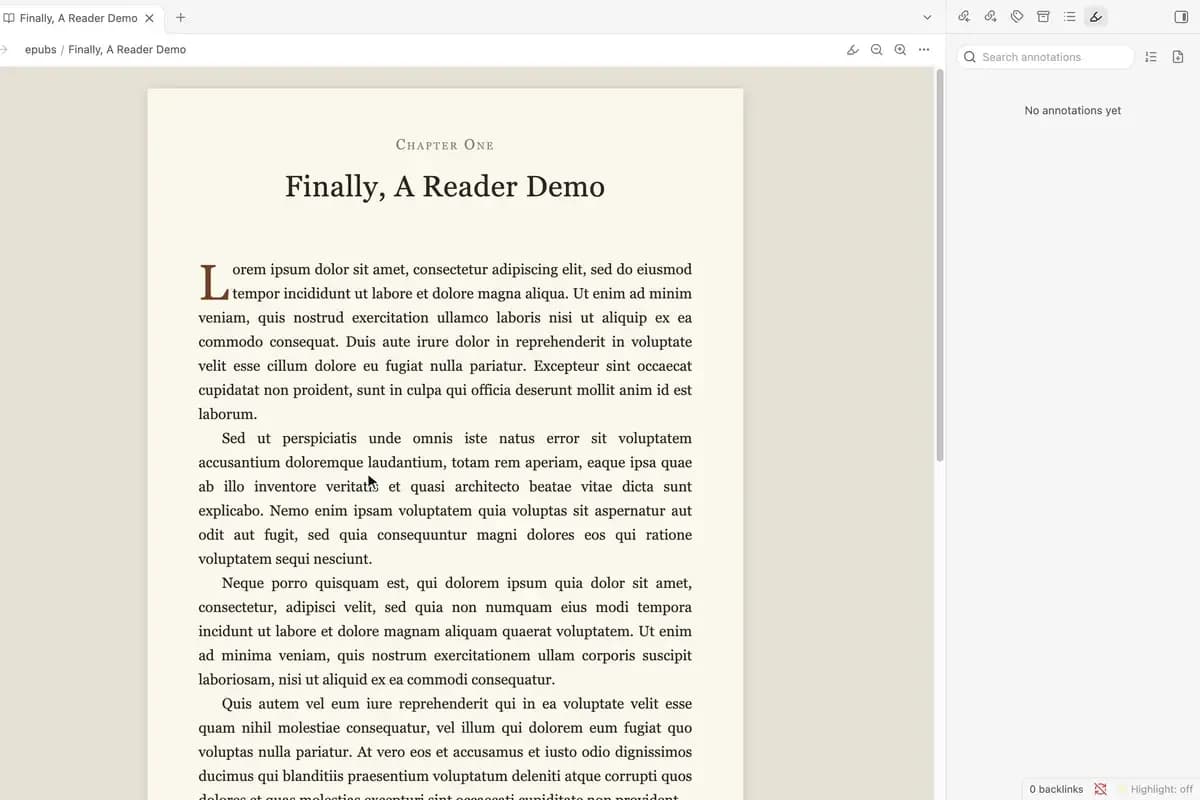Screen dimensions: 1200x800
Task: Change the annotation sort order
Action: [x=1151, y=57]
